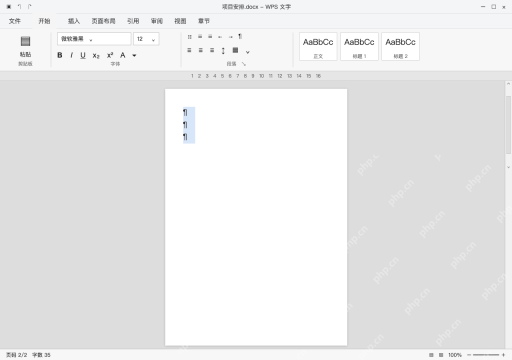Click the number 10 on the horizontal ruler

[262, 76]
